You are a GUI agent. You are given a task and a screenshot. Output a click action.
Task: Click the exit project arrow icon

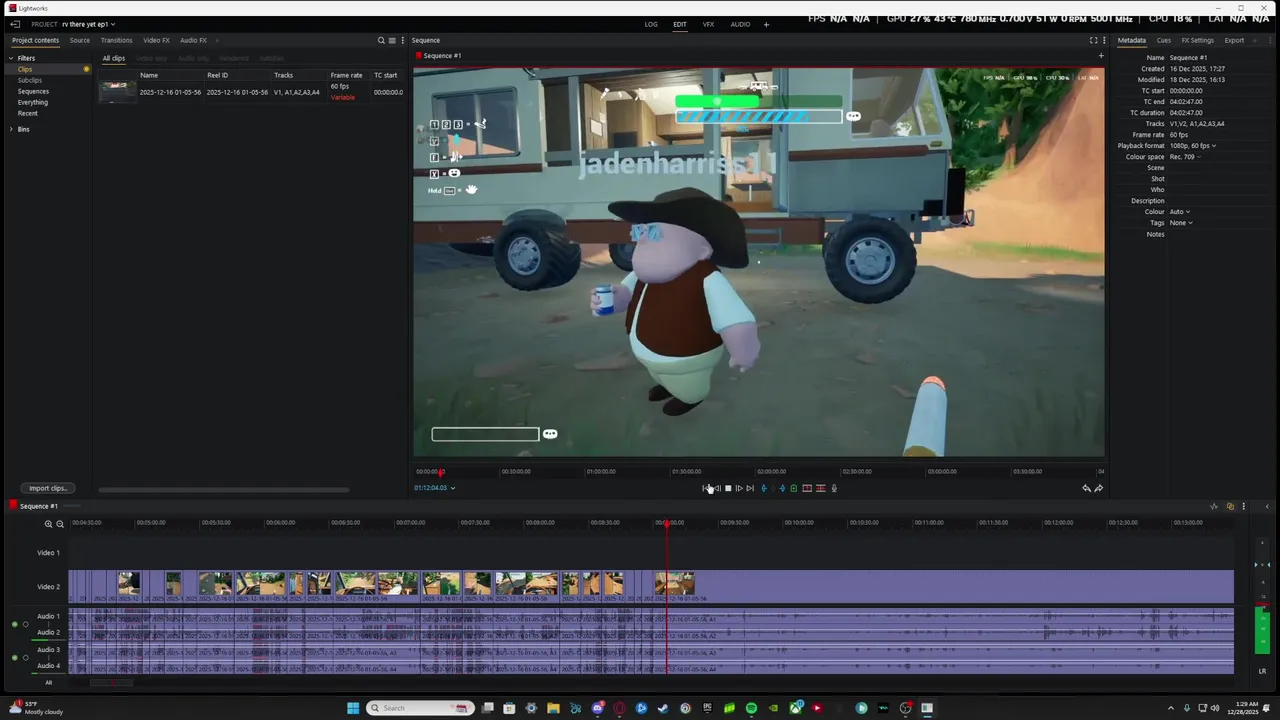(15, 24)
